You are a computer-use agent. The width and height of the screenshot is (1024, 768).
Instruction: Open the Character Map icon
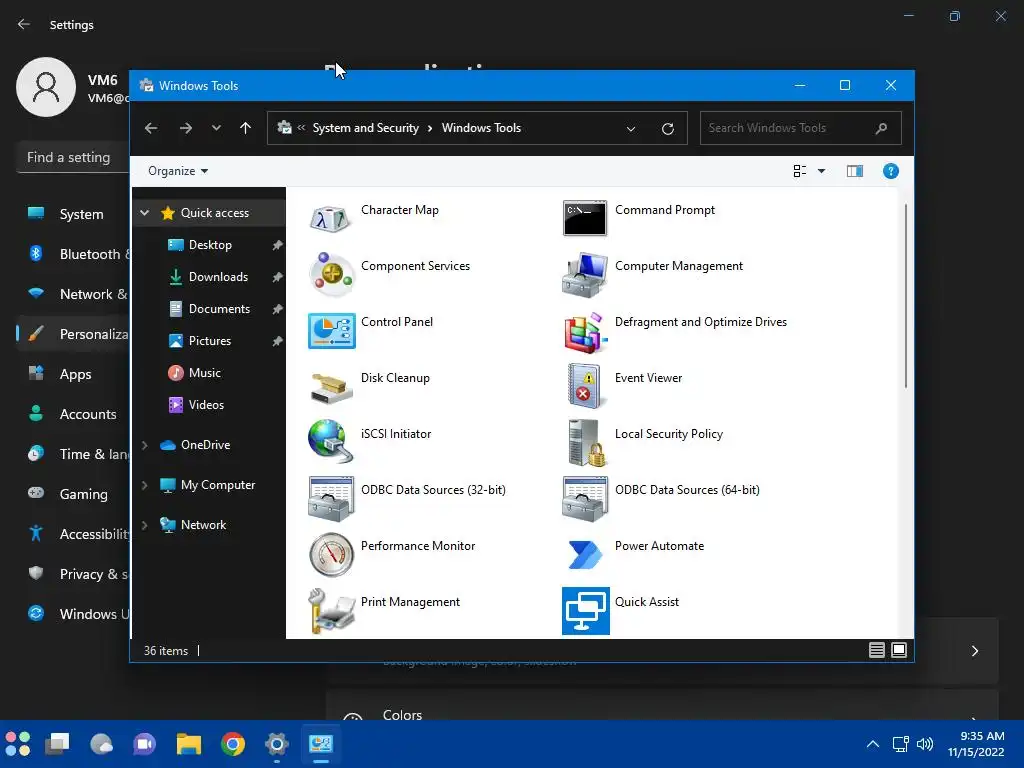tap(331, 219)
